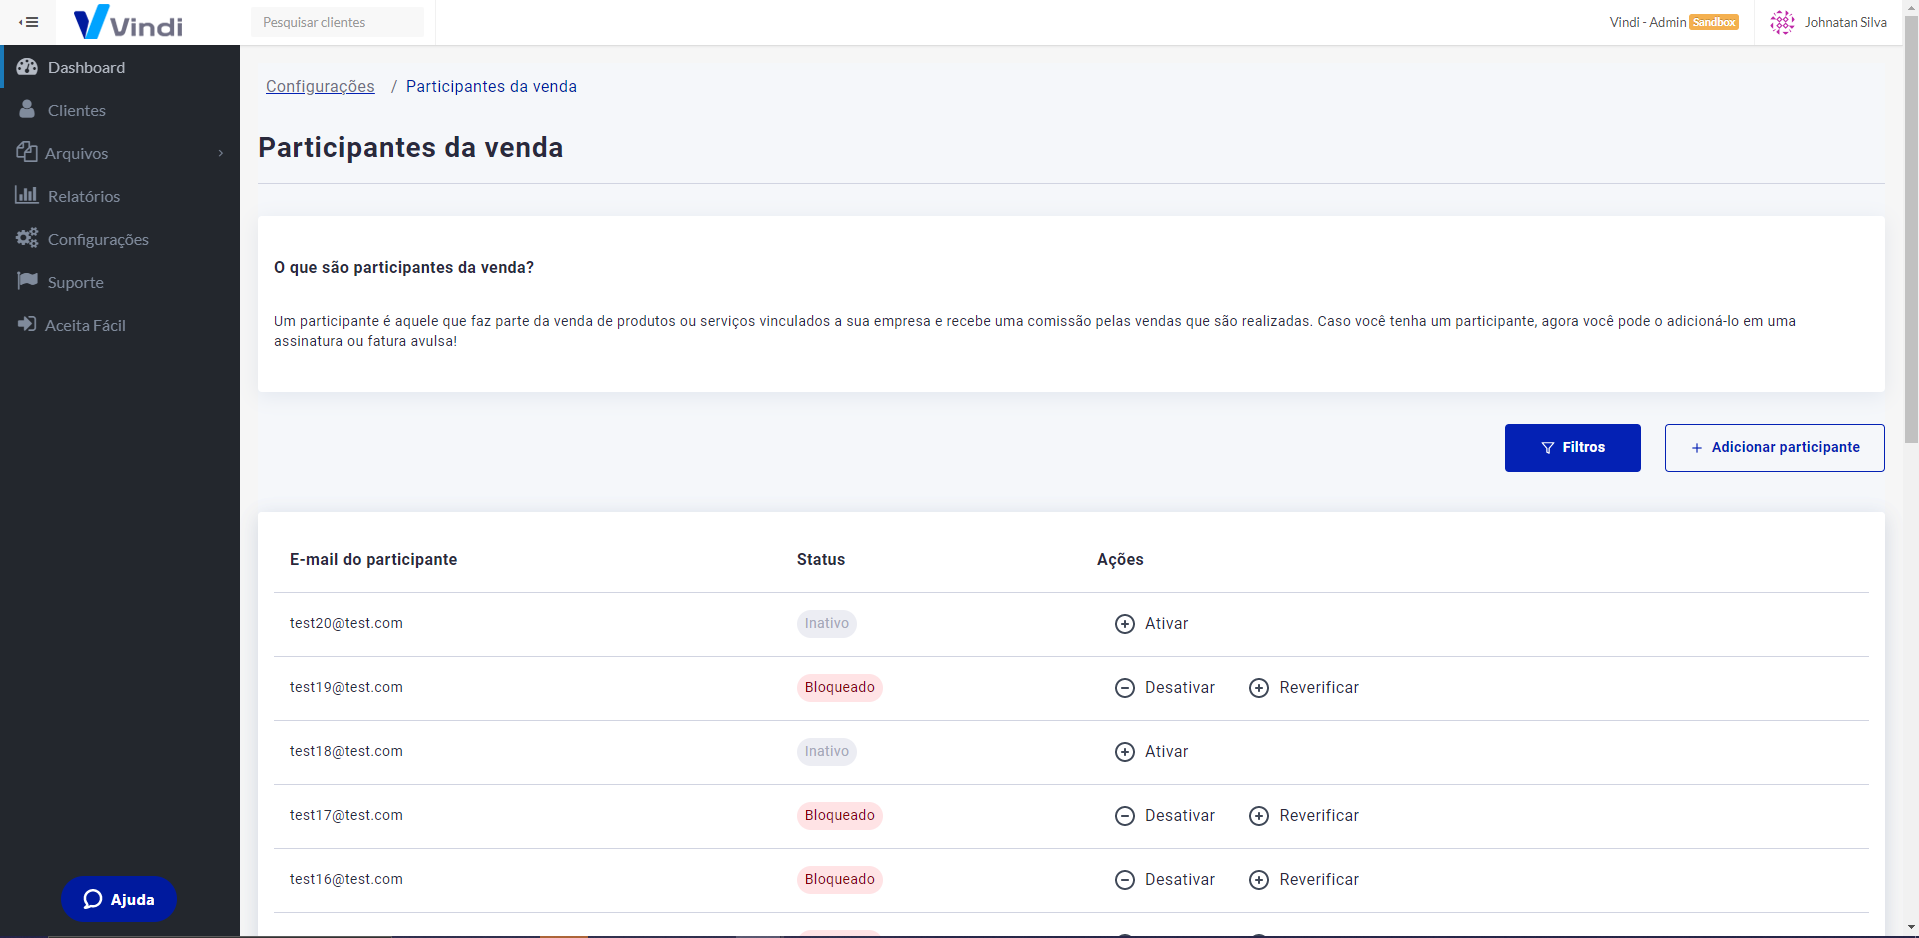Click the Vindi logo

128,22
